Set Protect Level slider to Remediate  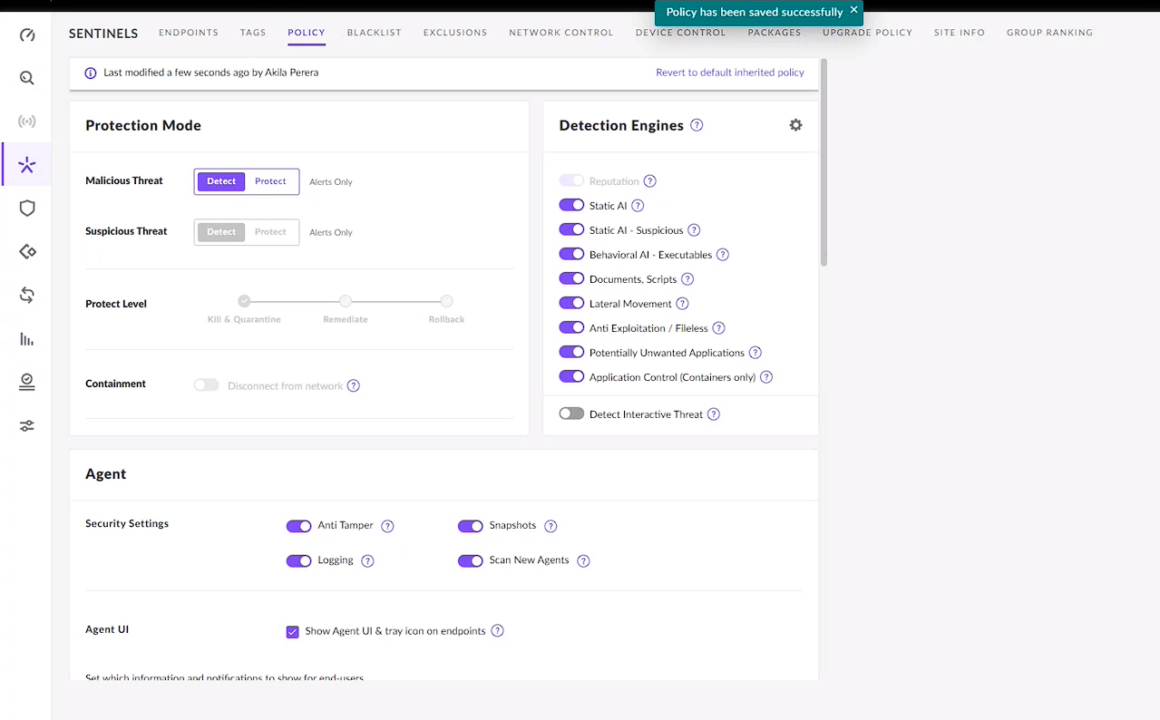click(x=345, y=301)
